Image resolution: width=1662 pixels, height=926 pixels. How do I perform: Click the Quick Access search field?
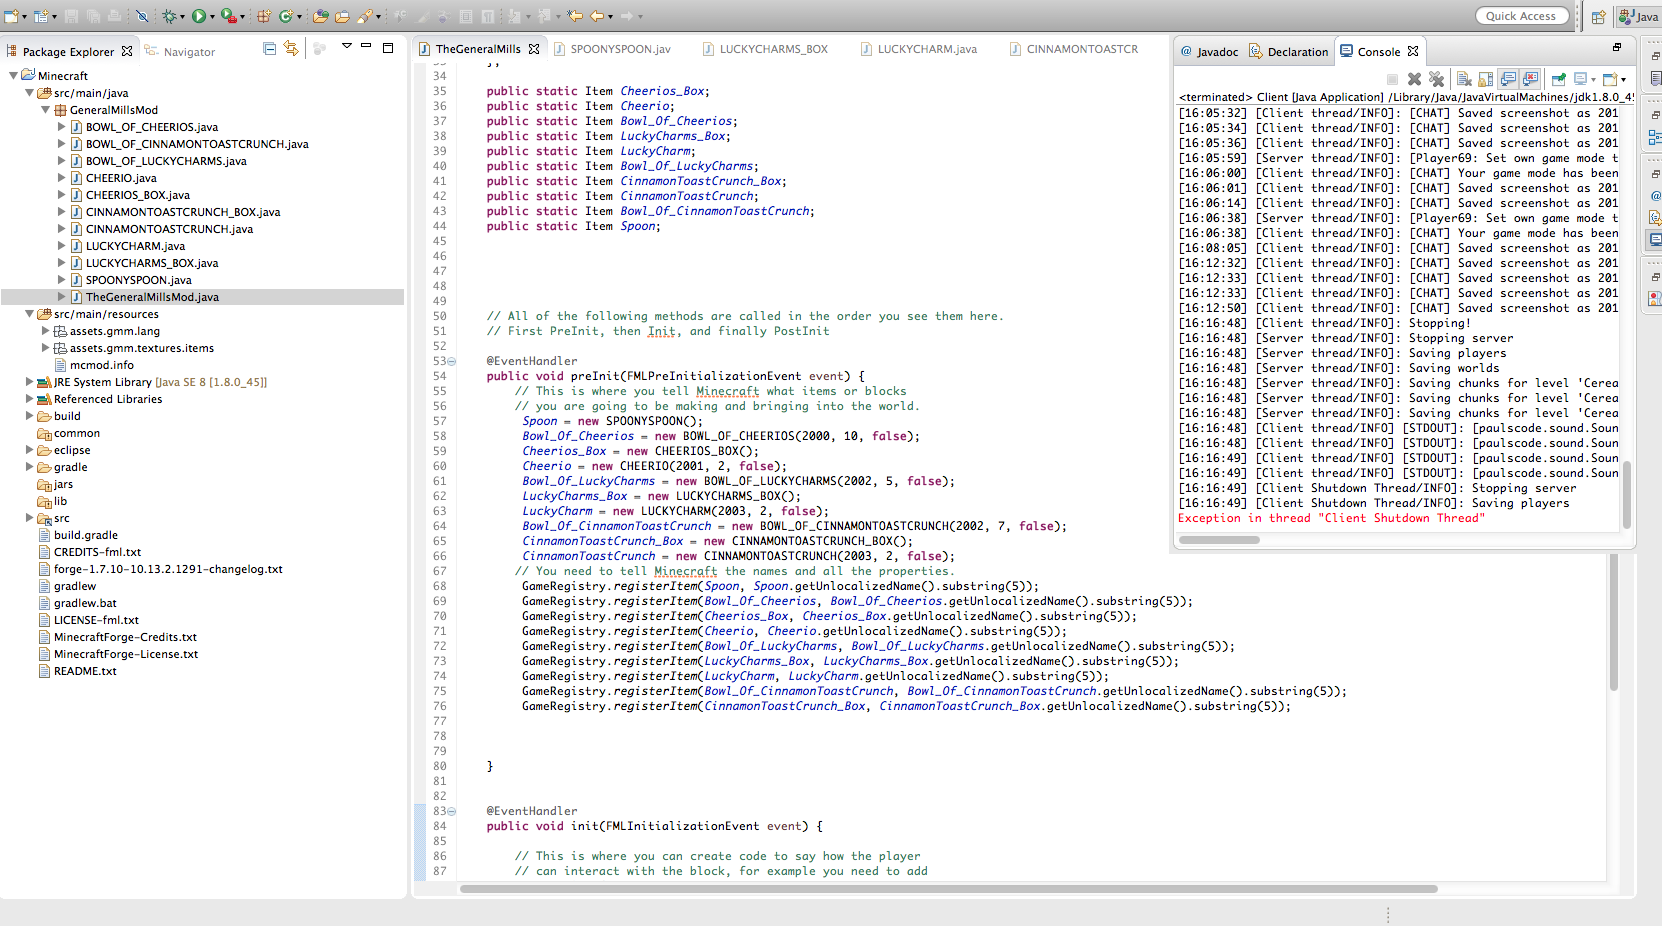(1520, 16)
